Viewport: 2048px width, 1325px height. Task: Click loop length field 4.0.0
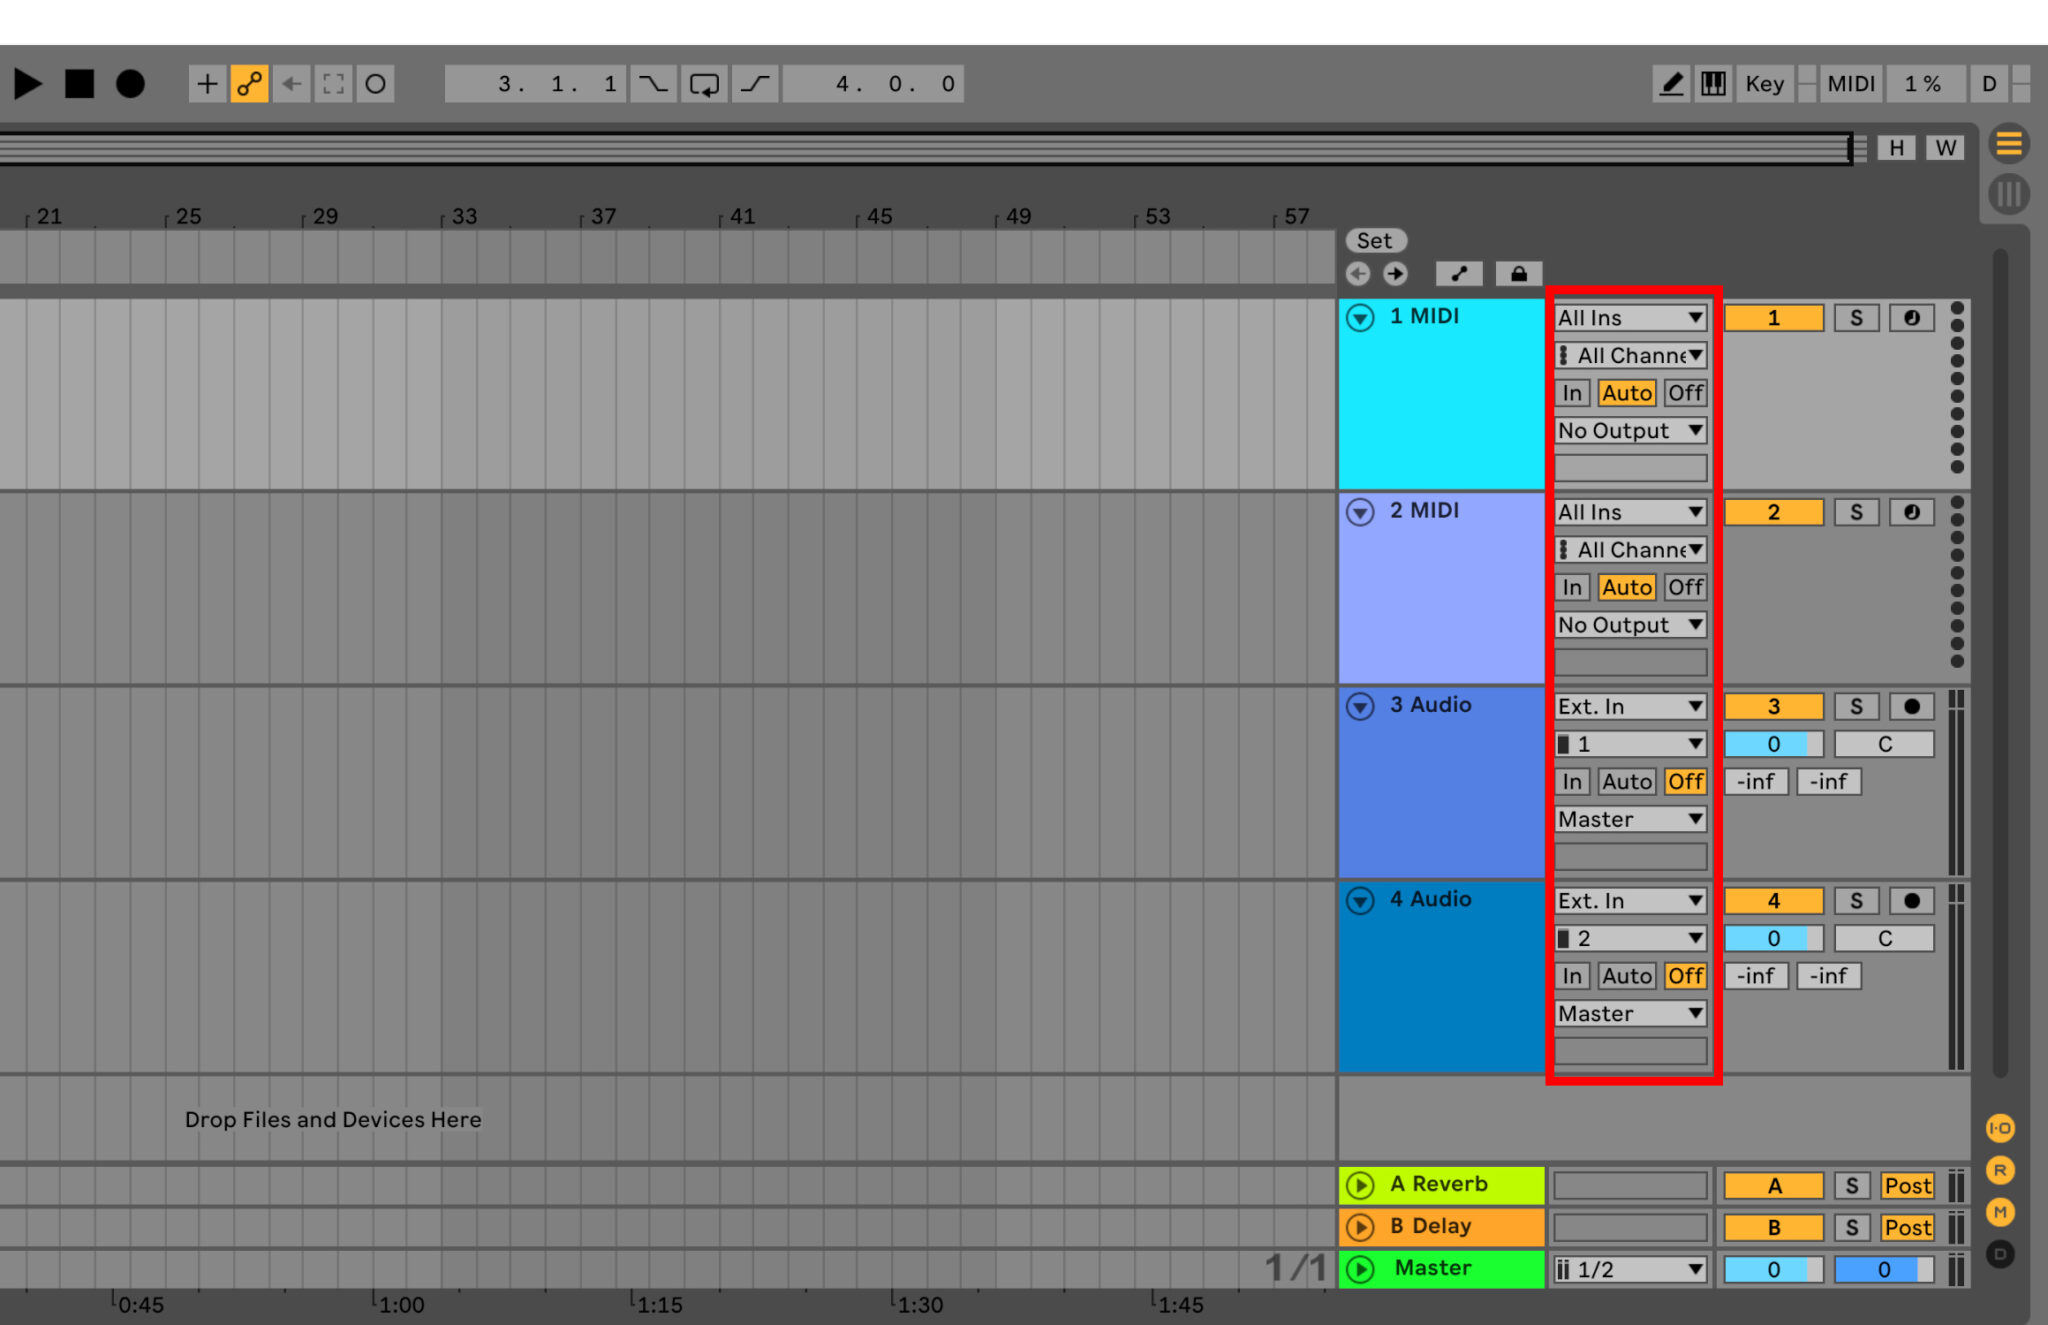coord(873,84)
